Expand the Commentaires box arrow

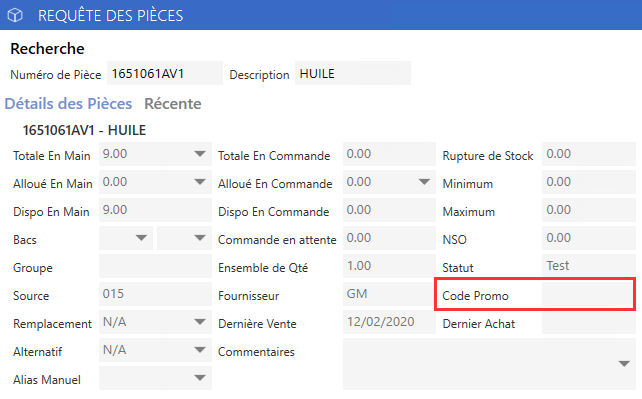[624, 364]
